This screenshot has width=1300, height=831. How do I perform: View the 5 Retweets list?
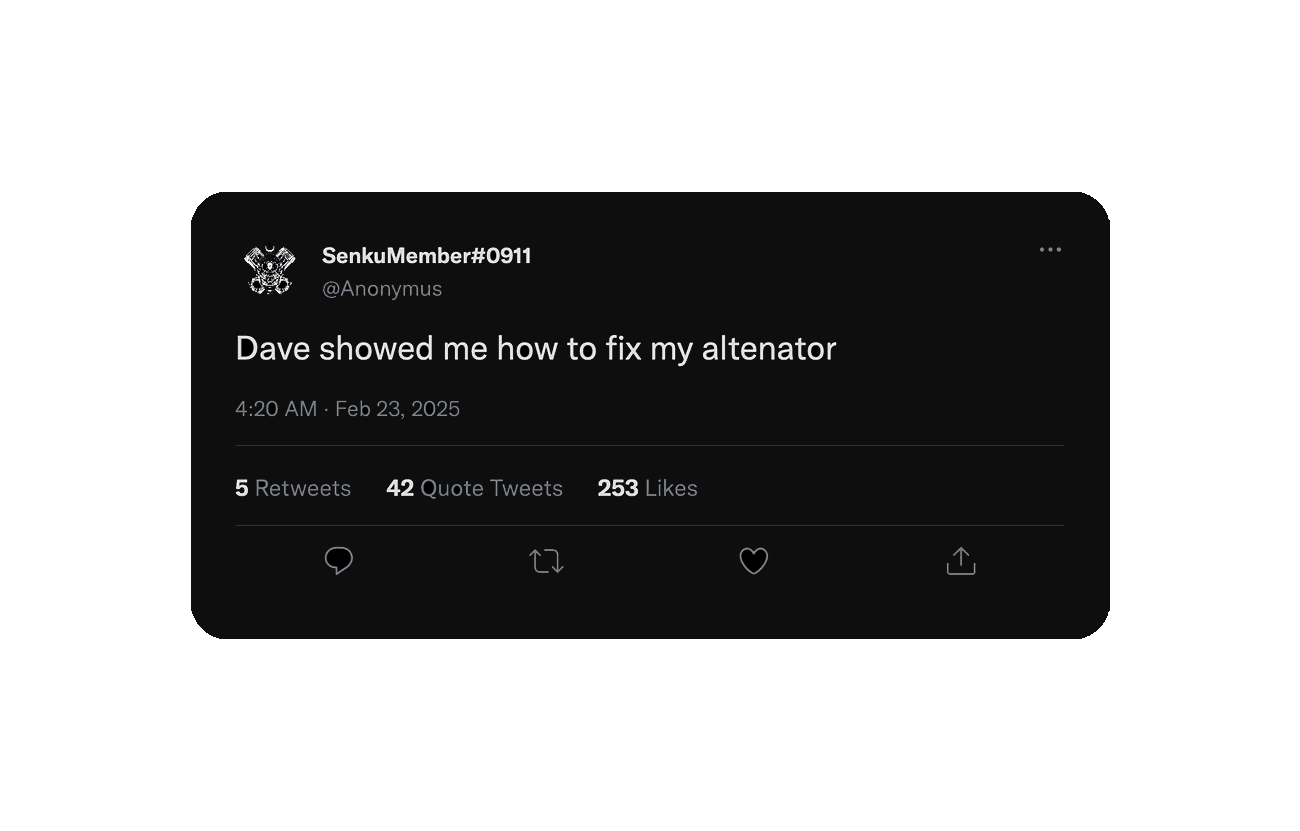(293, 488)
